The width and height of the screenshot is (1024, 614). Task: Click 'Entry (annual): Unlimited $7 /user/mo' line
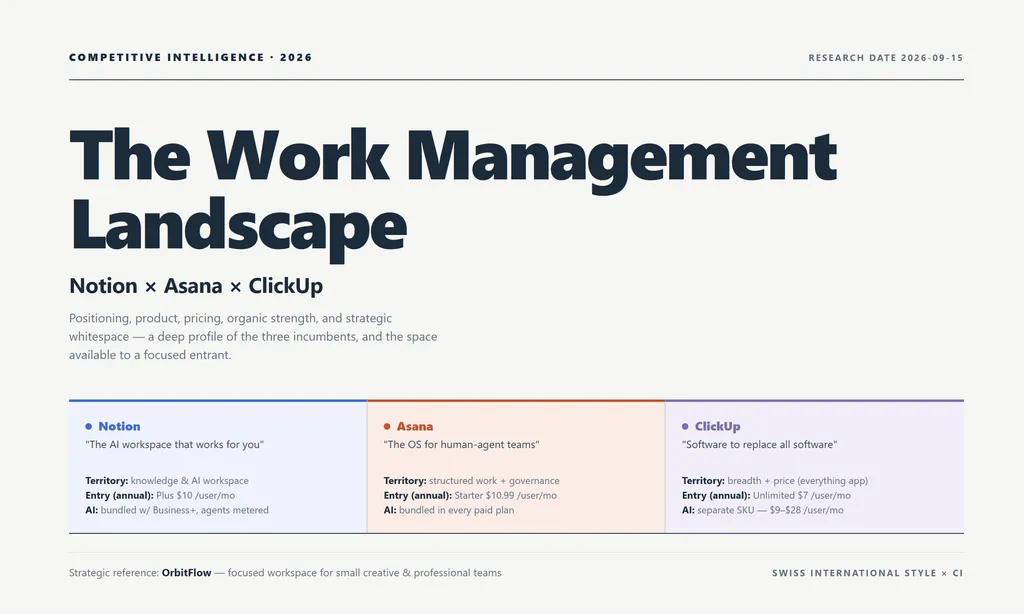pos(766,496)
